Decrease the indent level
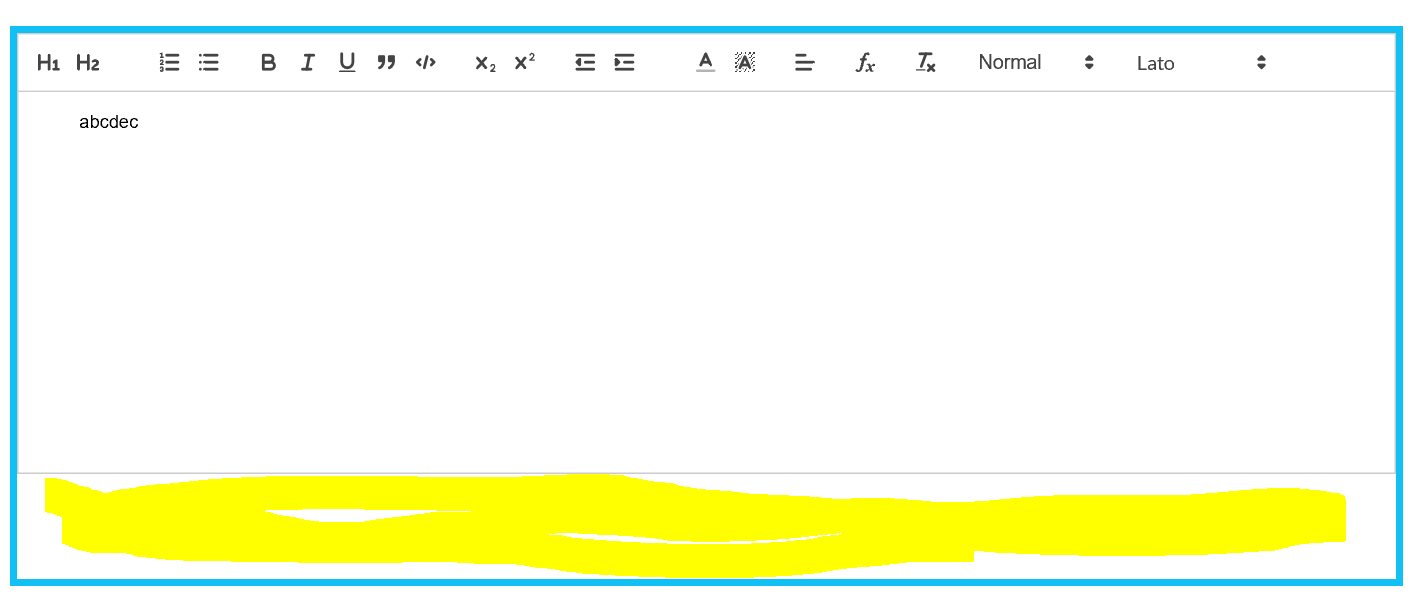The width and height of the screenshot is (1425, 616). (585, 63)
